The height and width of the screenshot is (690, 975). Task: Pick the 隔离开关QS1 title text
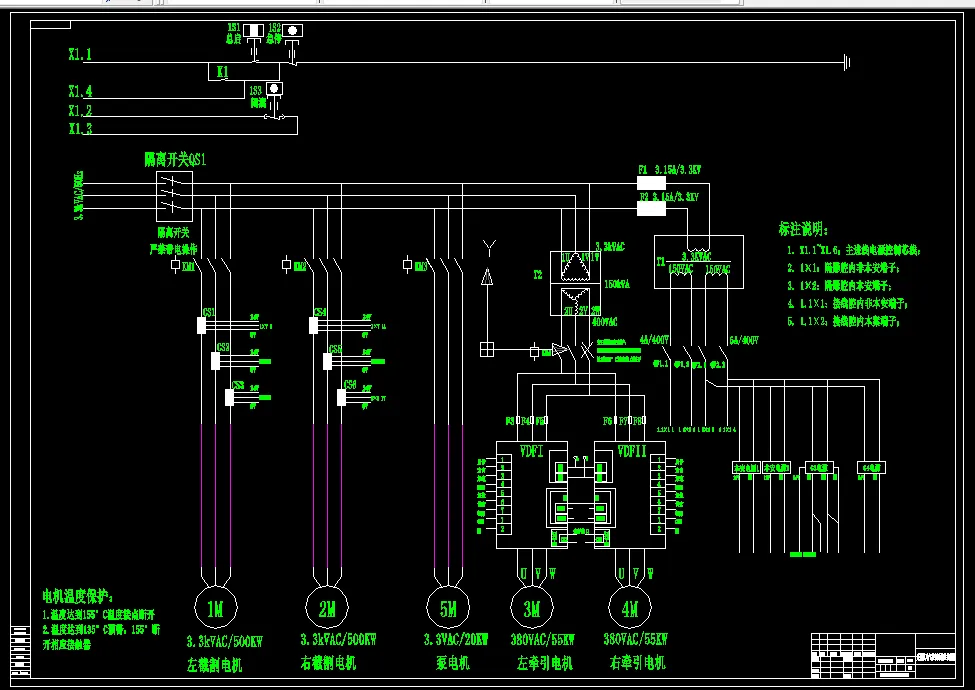(175, 160)
